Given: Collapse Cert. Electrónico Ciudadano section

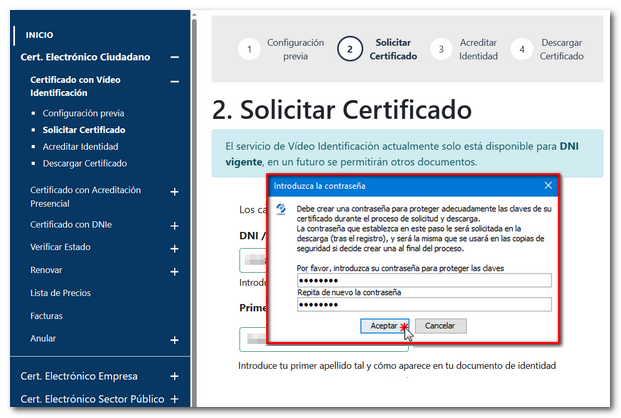Looking at the screenshot, I should [x=175, y=58].
